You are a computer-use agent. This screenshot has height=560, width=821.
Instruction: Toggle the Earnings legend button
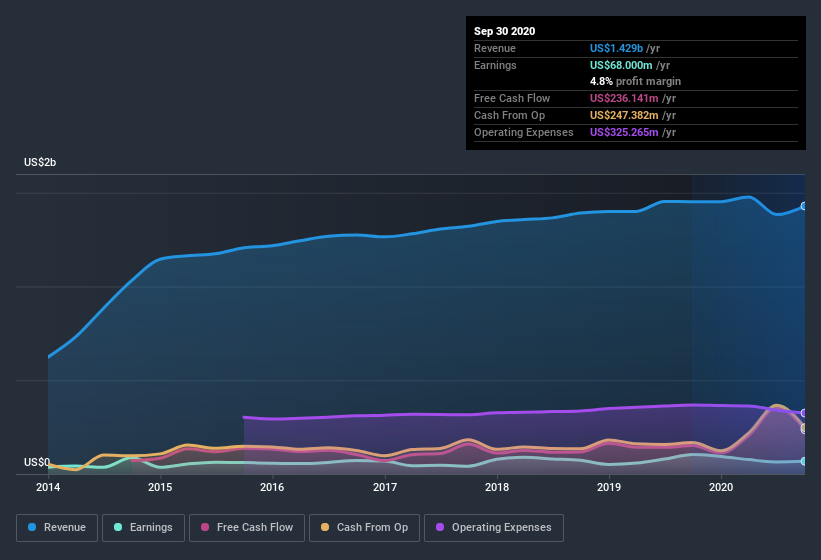pyautogui.click(x=143, y=528)
